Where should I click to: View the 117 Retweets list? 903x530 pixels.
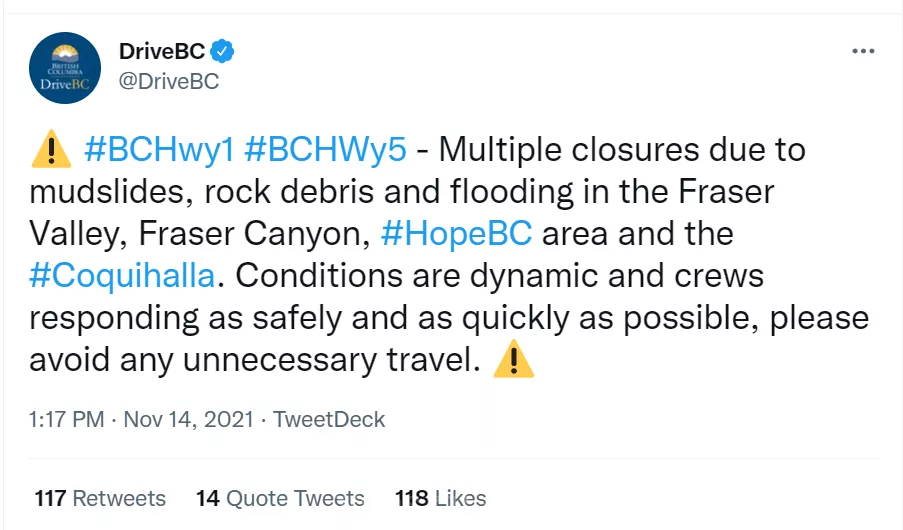100,497
